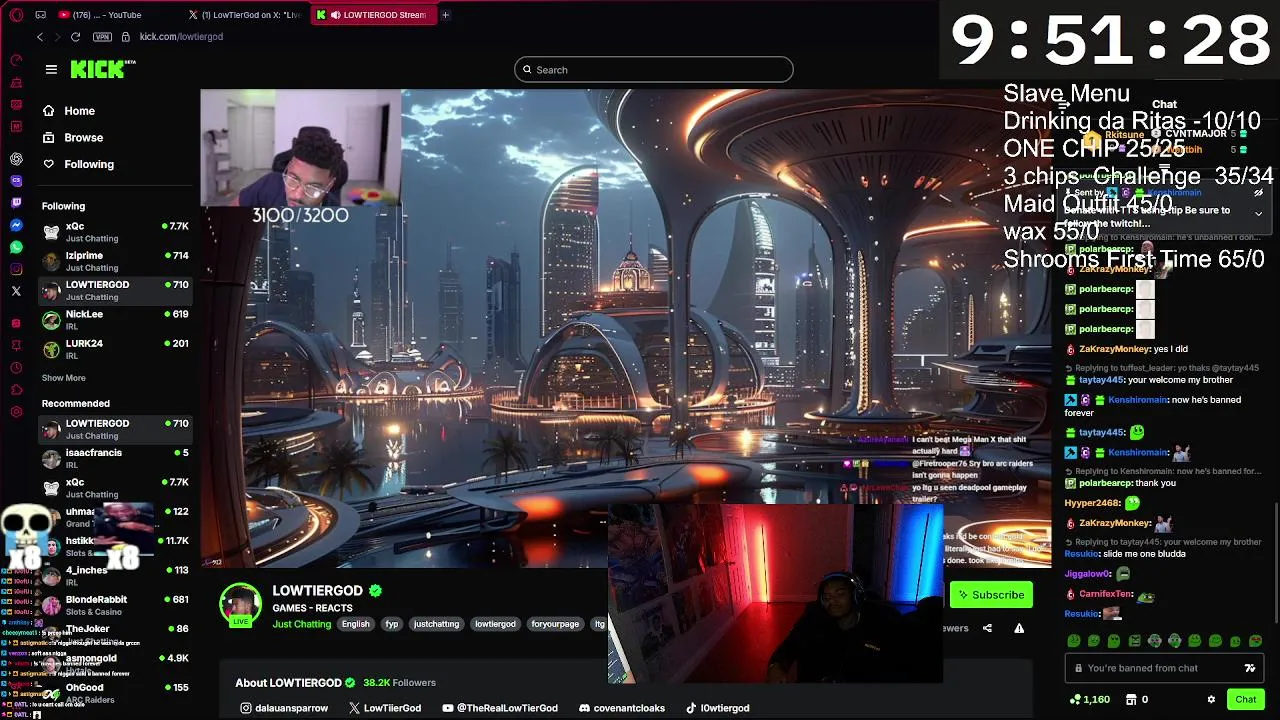Select the foryourpage tag
Image resolution: width=1280 pixels, height=720 pixels.
tap(555, 624)
